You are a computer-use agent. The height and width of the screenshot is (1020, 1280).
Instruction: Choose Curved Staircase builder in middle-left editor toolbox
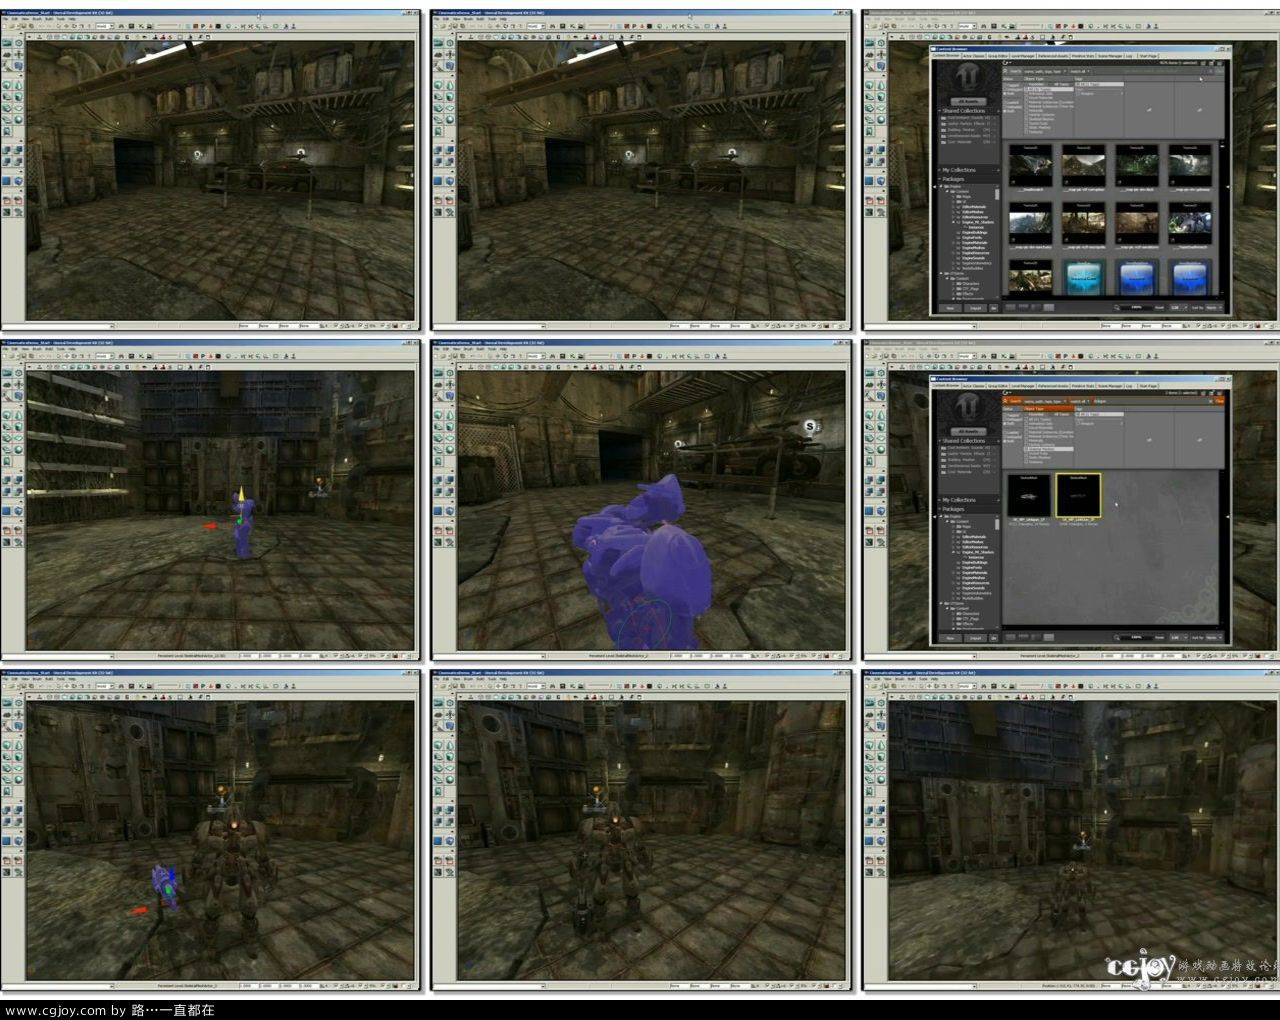click(x=6, y=427)
